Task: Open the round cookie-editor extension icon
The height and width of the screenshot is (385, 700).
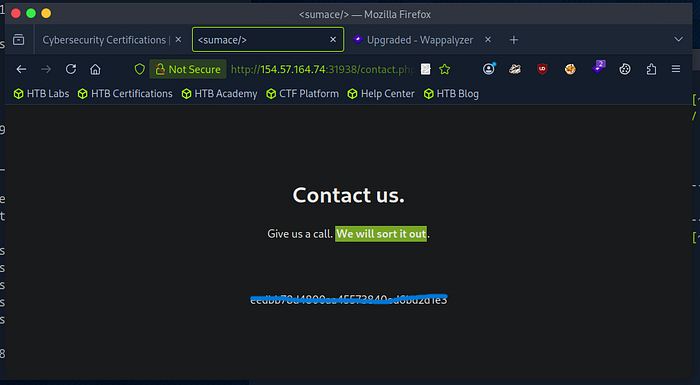Action: (625, 69)
